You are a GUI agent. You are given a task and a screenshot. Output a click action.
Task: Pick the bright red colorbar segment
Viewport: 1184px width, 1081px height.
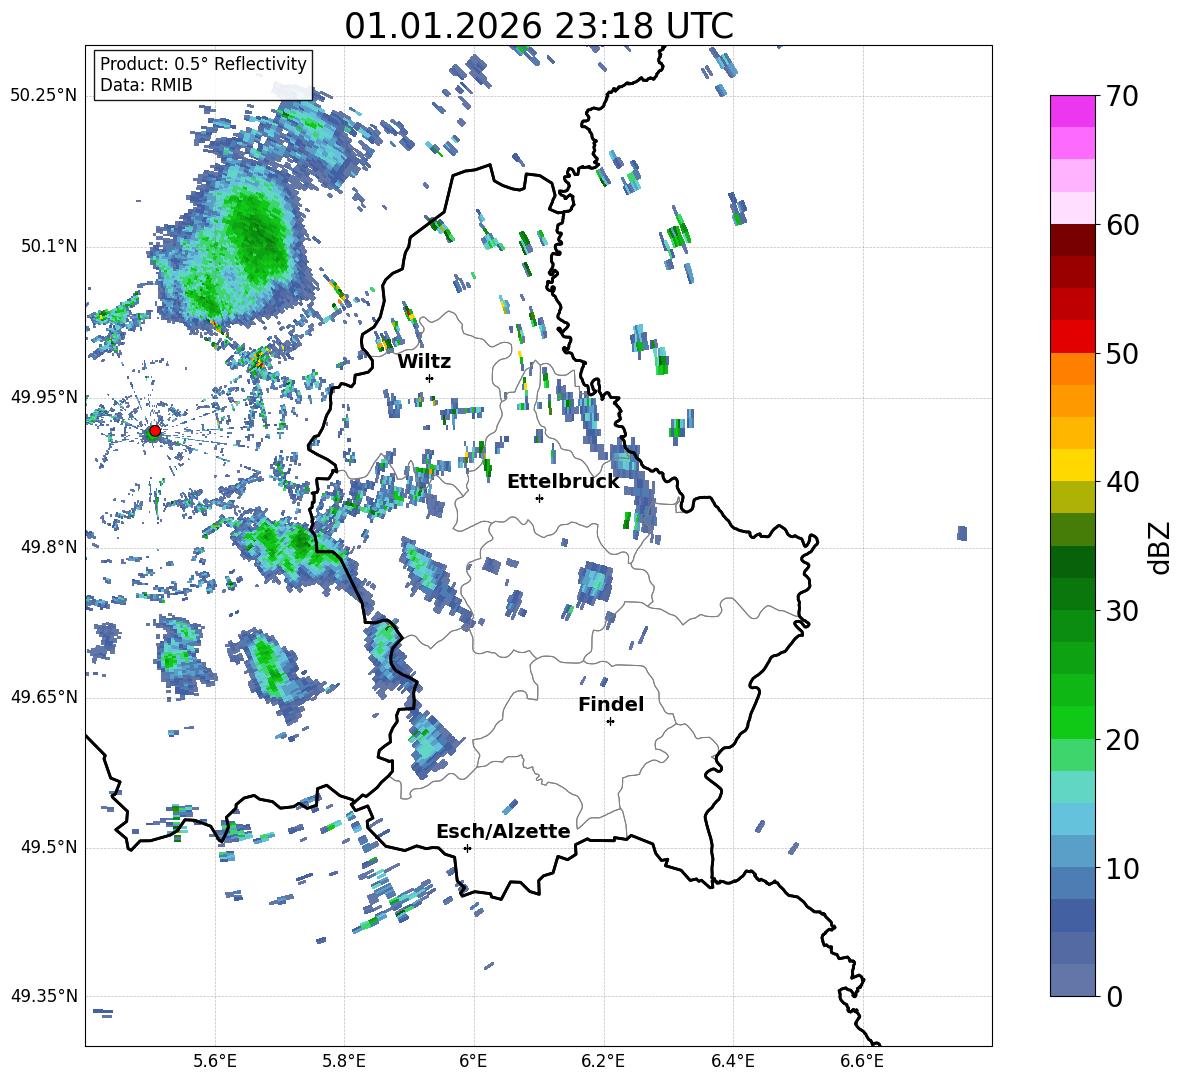[1072, 337]
